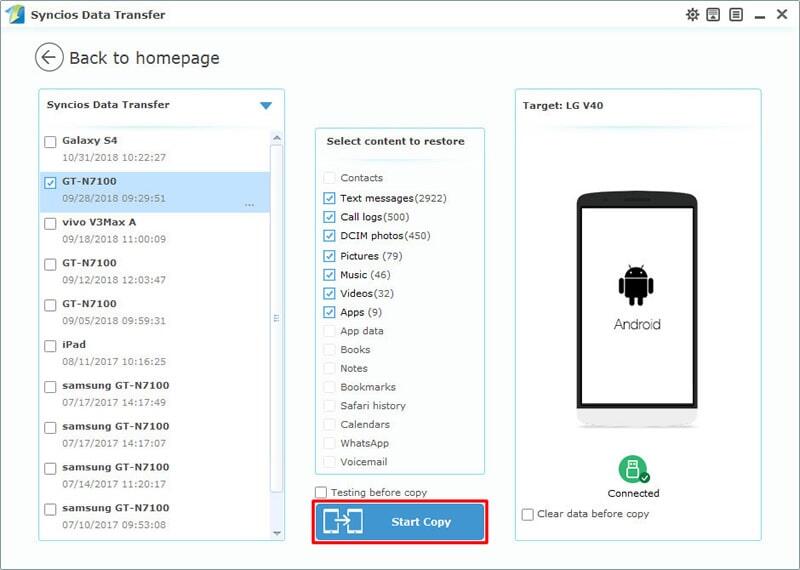This screenshot has width=800, height=570.
Task: Click the Bookmarks content label
Action: tap(368, 387)
